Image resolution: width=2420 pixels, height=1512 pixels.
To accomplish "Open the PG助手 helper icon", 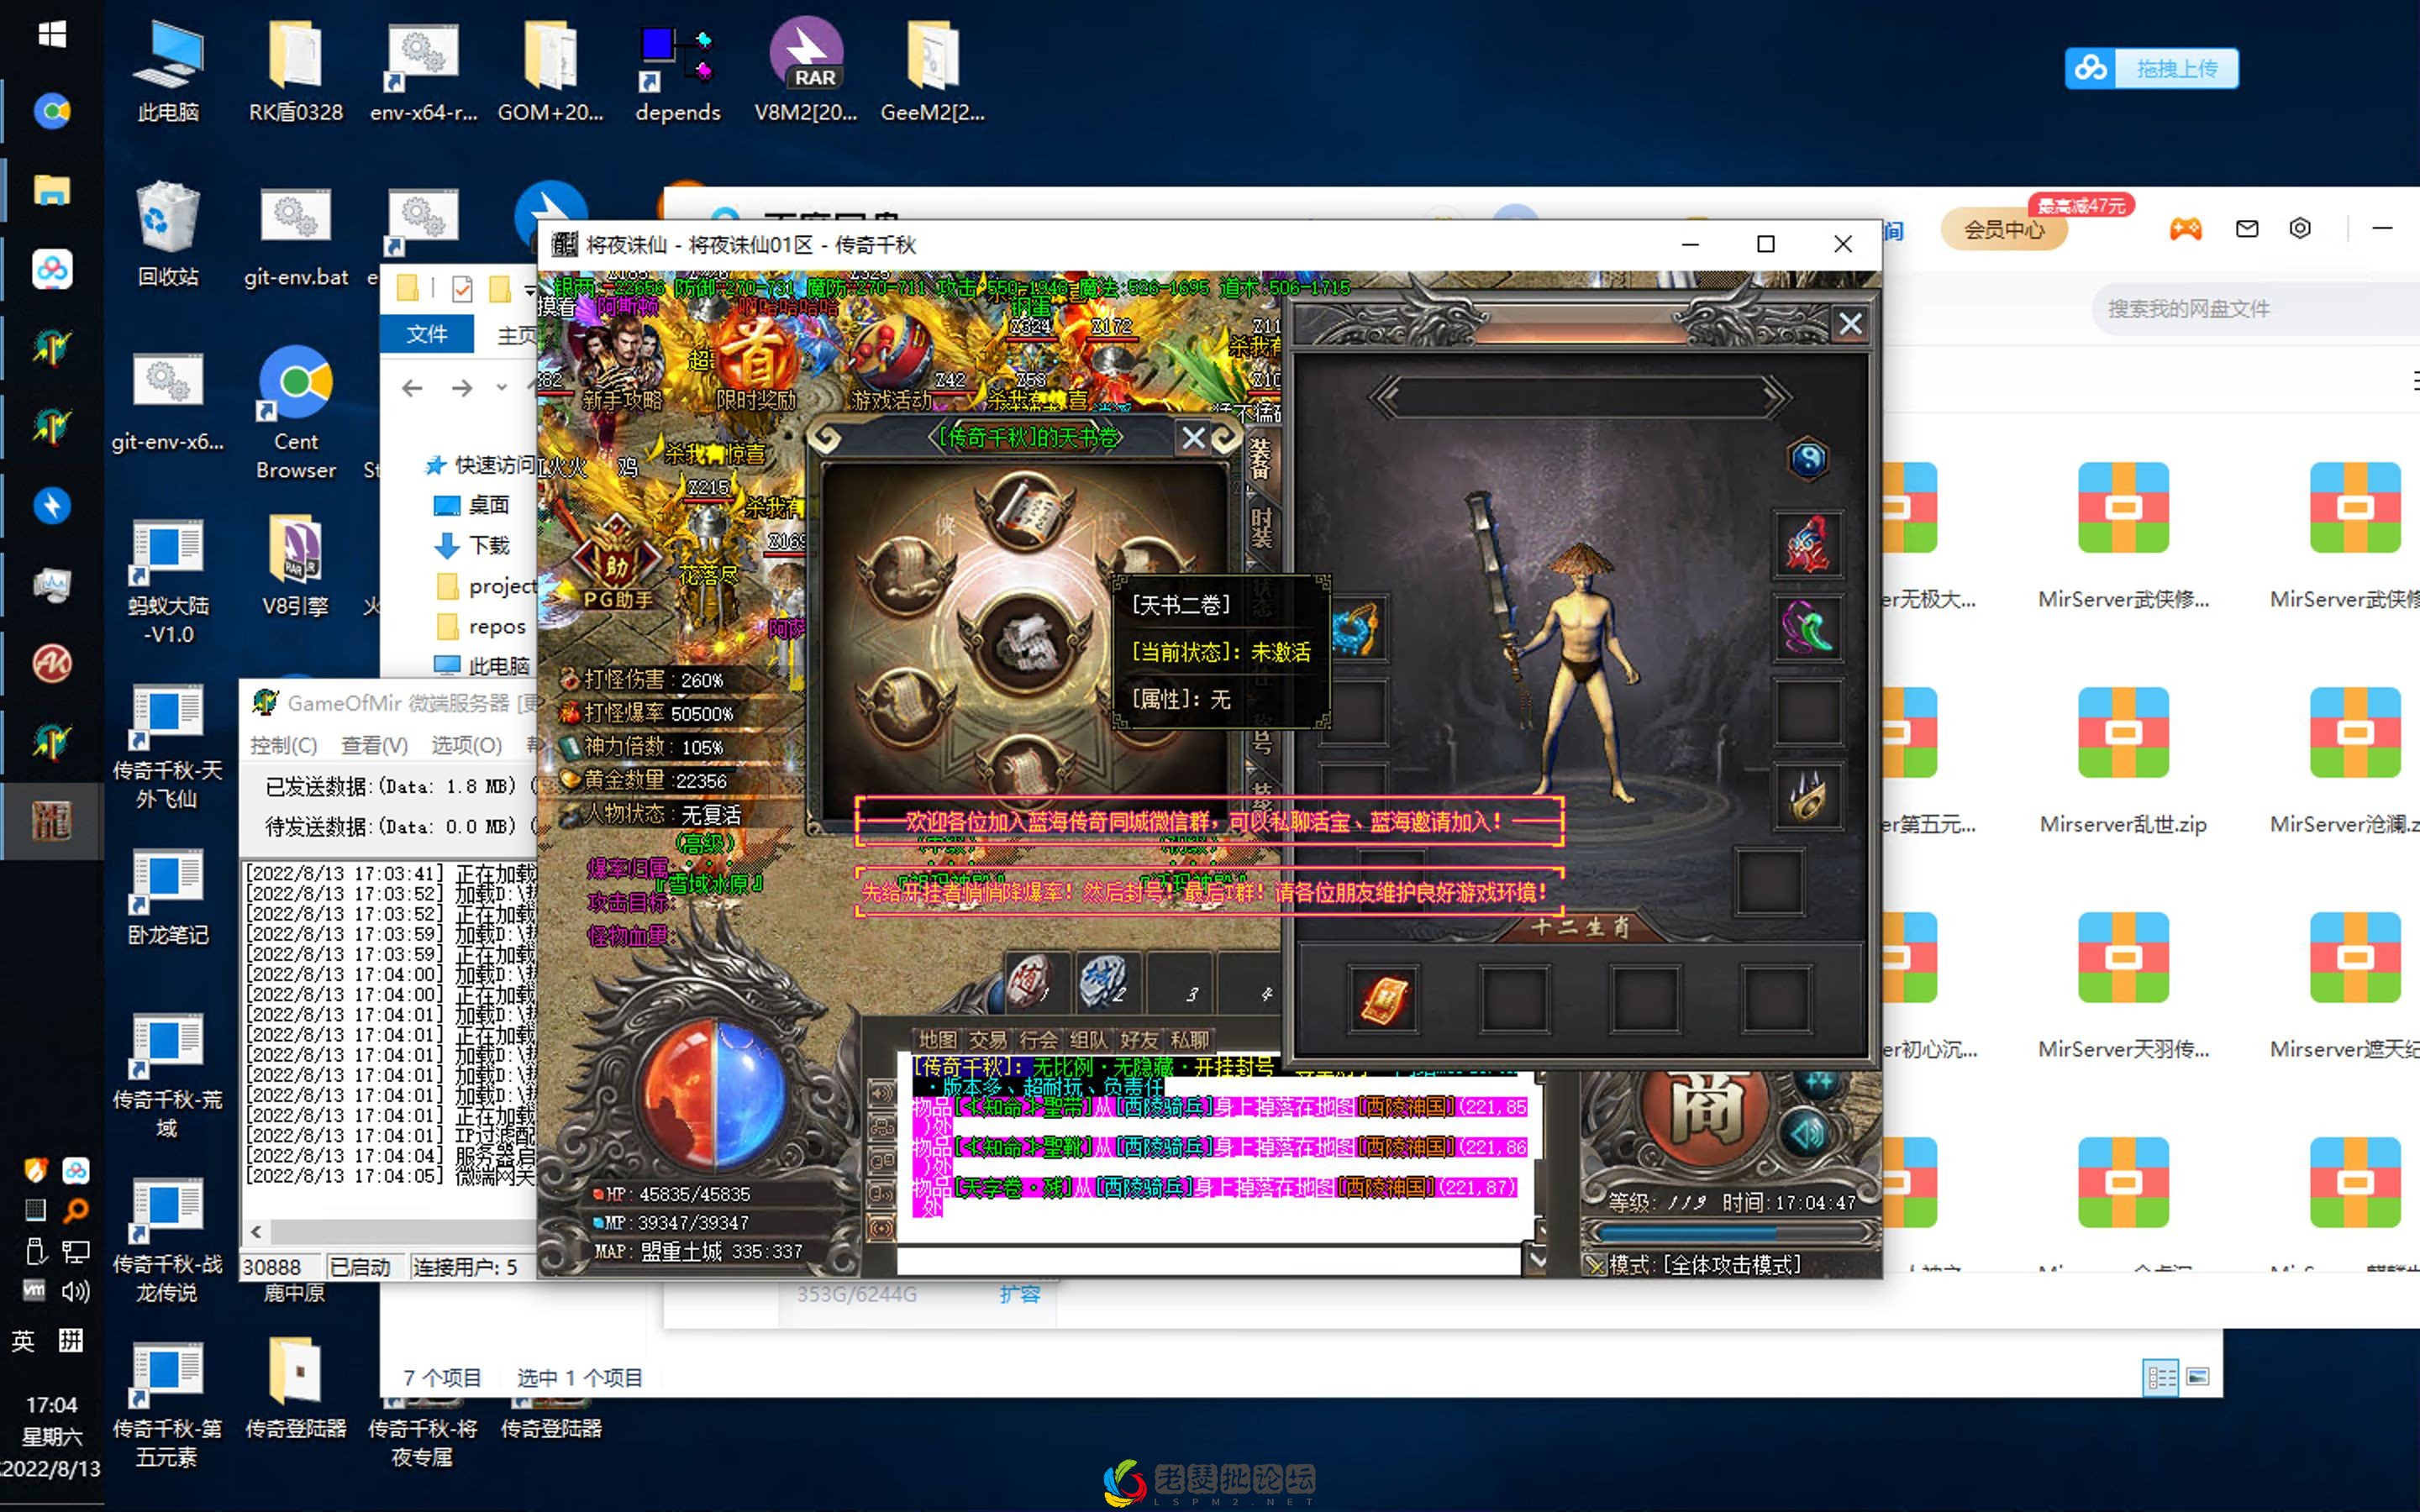I will (617, 562).
